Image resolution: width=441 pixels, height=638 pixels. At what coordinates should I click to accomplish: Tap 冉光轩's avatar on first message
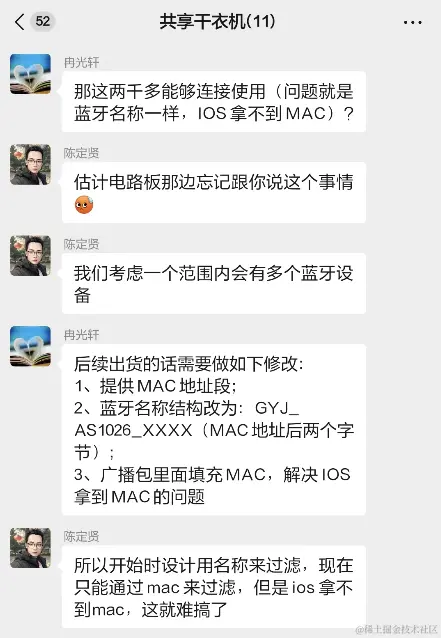pos(31,74)
